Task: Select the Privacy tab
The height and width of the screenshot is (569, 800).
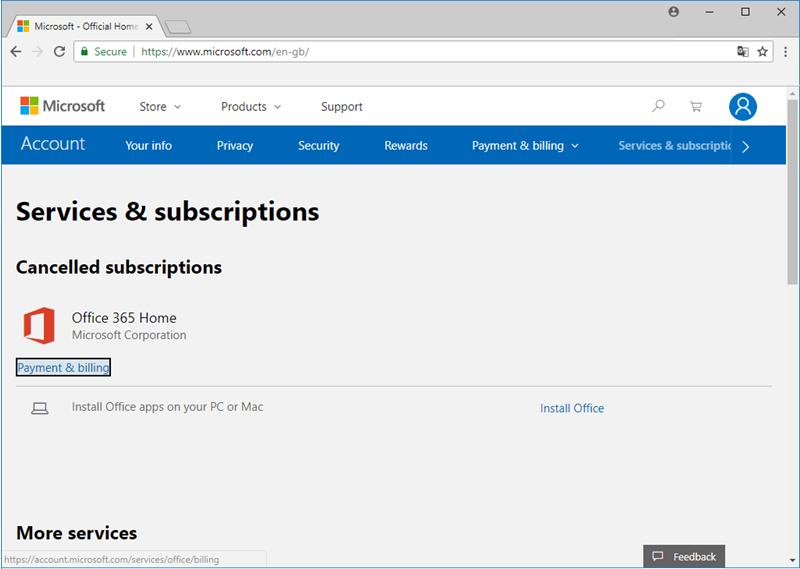Action: click(235, 145)
